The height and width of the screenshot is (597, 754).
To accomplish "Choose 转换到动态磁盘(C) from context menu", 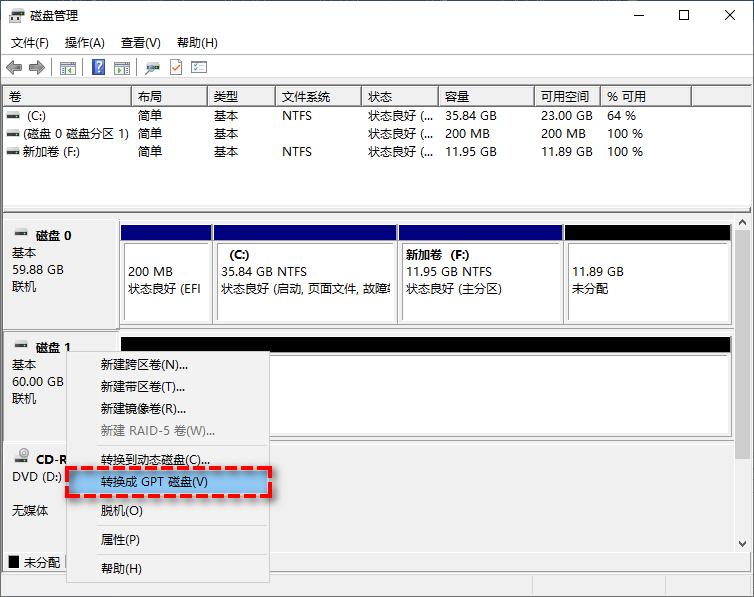I will pyautogui.click(x=155, y=460).
